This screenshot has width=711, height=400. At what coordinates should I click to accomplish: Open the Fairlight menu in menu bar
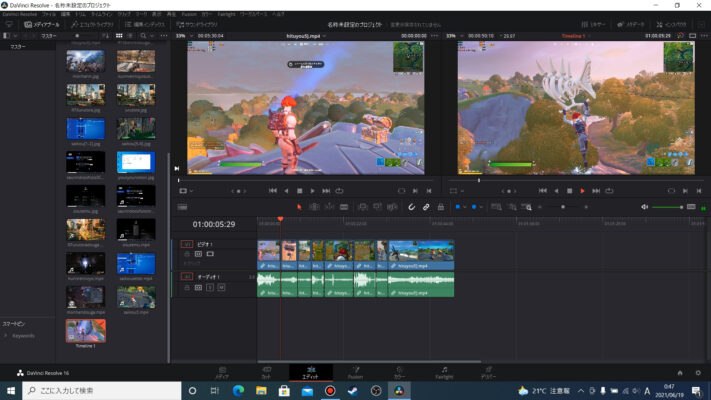(x=227, y=15)
